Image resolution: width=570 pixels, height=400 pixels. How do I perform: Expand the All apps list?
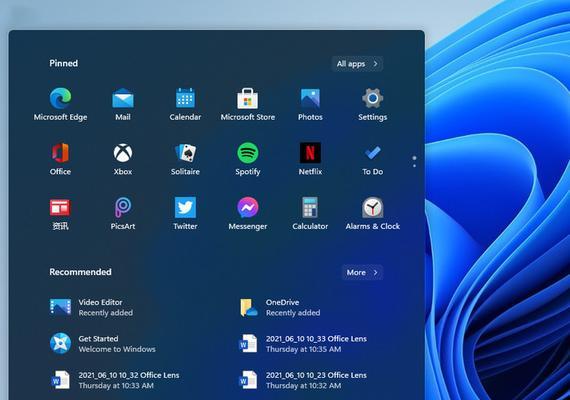click(x=357, y=64)
